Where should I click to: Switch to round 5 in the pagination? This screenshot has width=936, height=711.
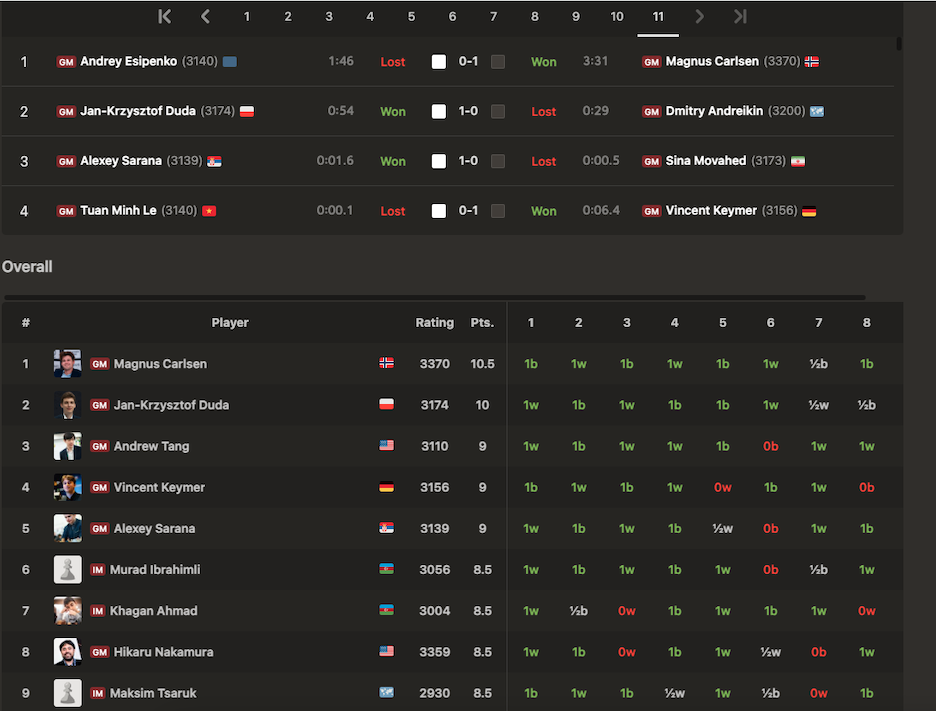(x=411, y=16)
